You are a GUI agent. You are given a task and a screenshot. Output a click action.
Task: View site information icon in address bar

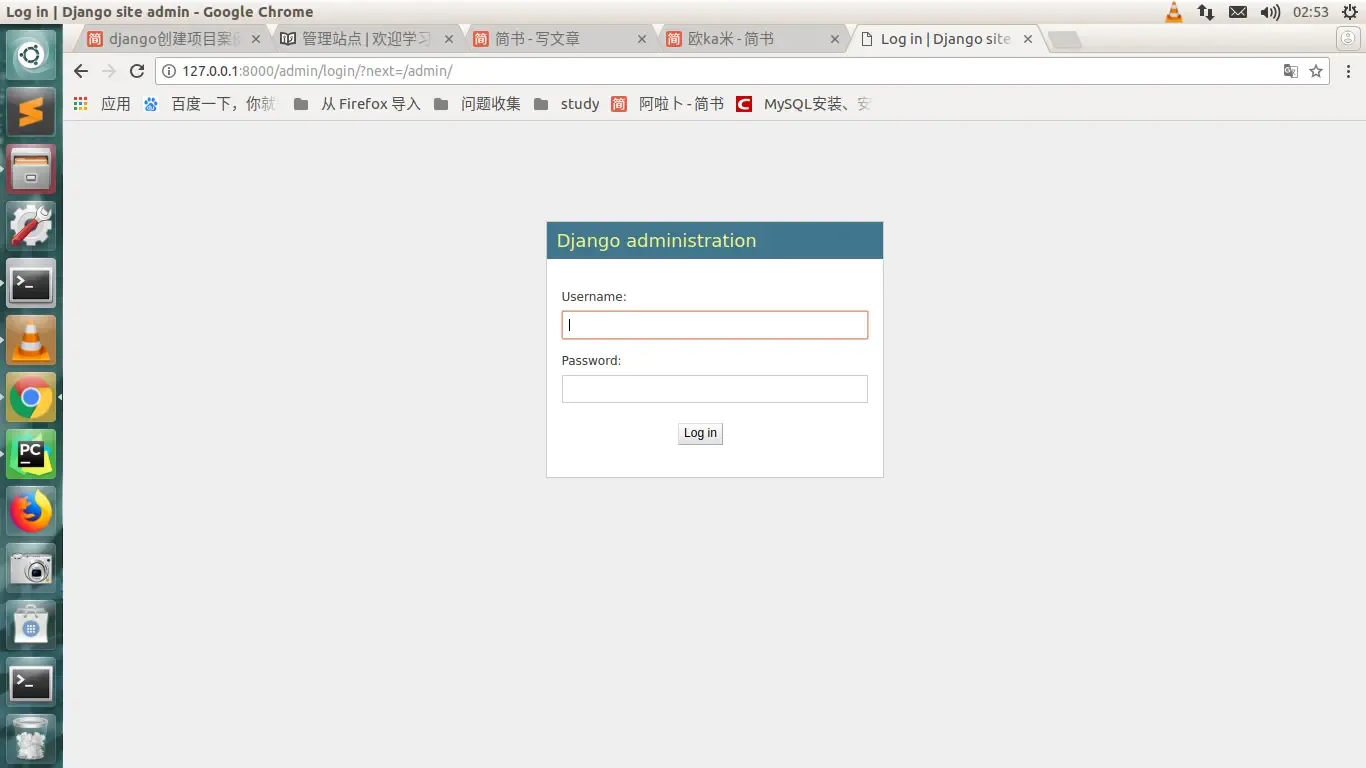pyautogui.click(x=169, y=71)
